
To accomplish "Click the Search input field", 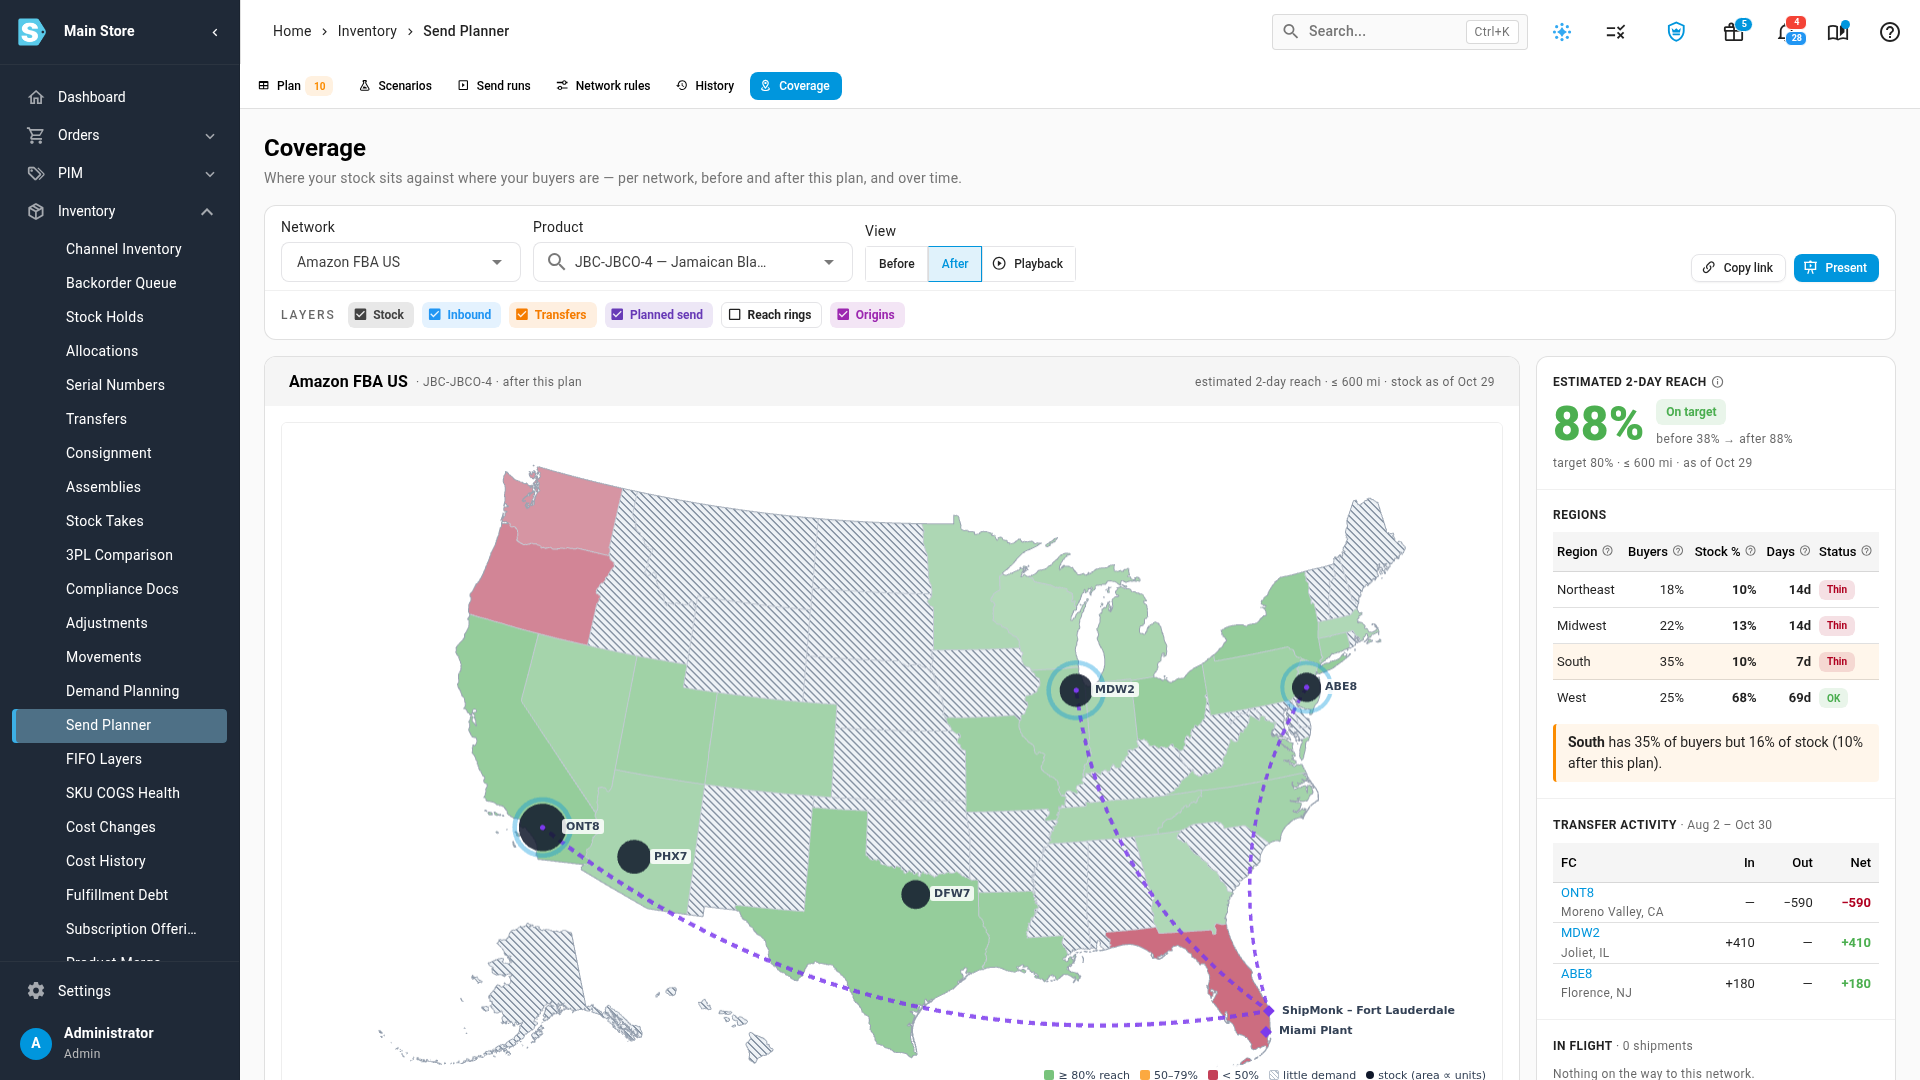I will 1399,32.
